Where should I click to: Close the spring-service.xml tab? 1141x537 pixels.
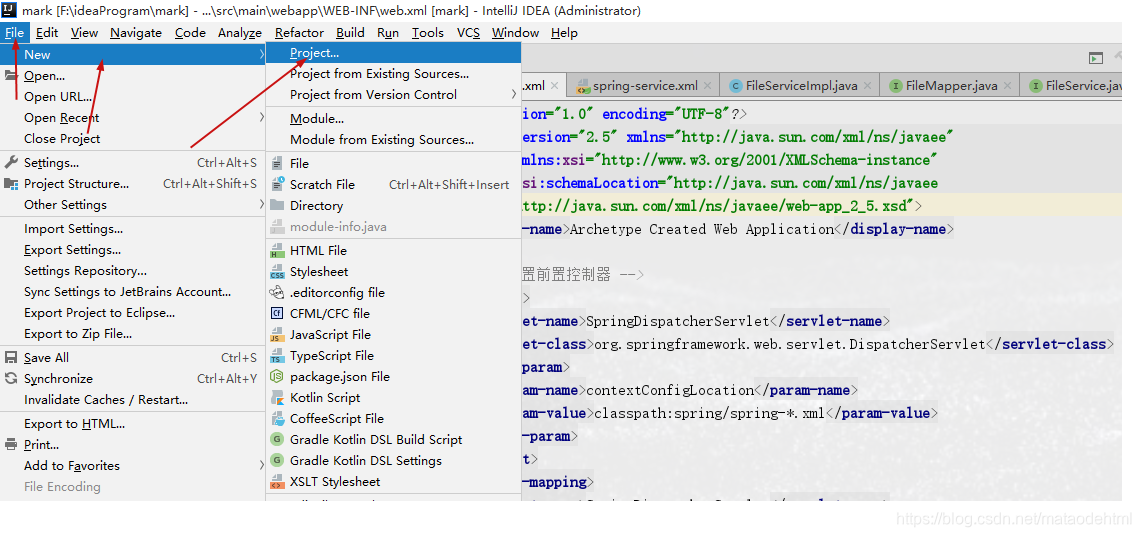pyautogui.click(x=708, y=86)
